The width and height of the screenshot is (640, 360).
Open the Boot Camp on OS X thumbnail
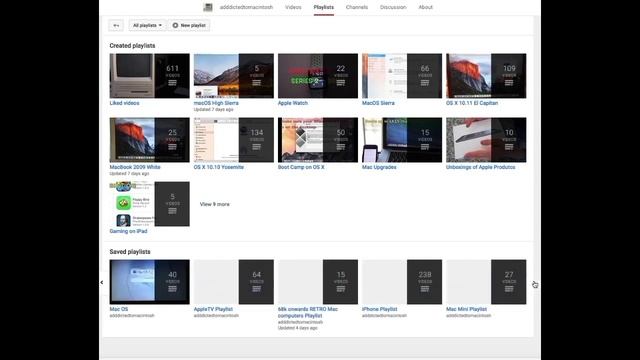(x=318, y=140)
